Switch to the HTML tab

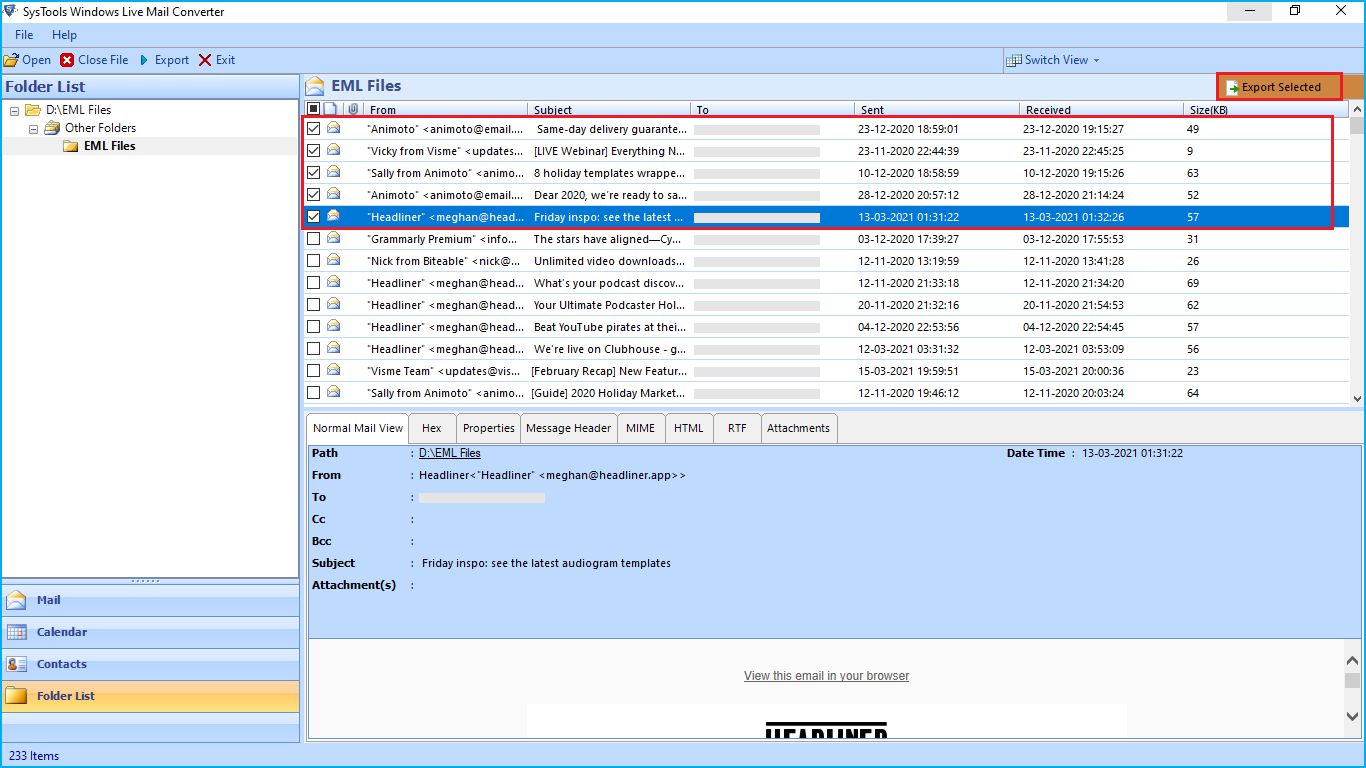pos(688,428)
